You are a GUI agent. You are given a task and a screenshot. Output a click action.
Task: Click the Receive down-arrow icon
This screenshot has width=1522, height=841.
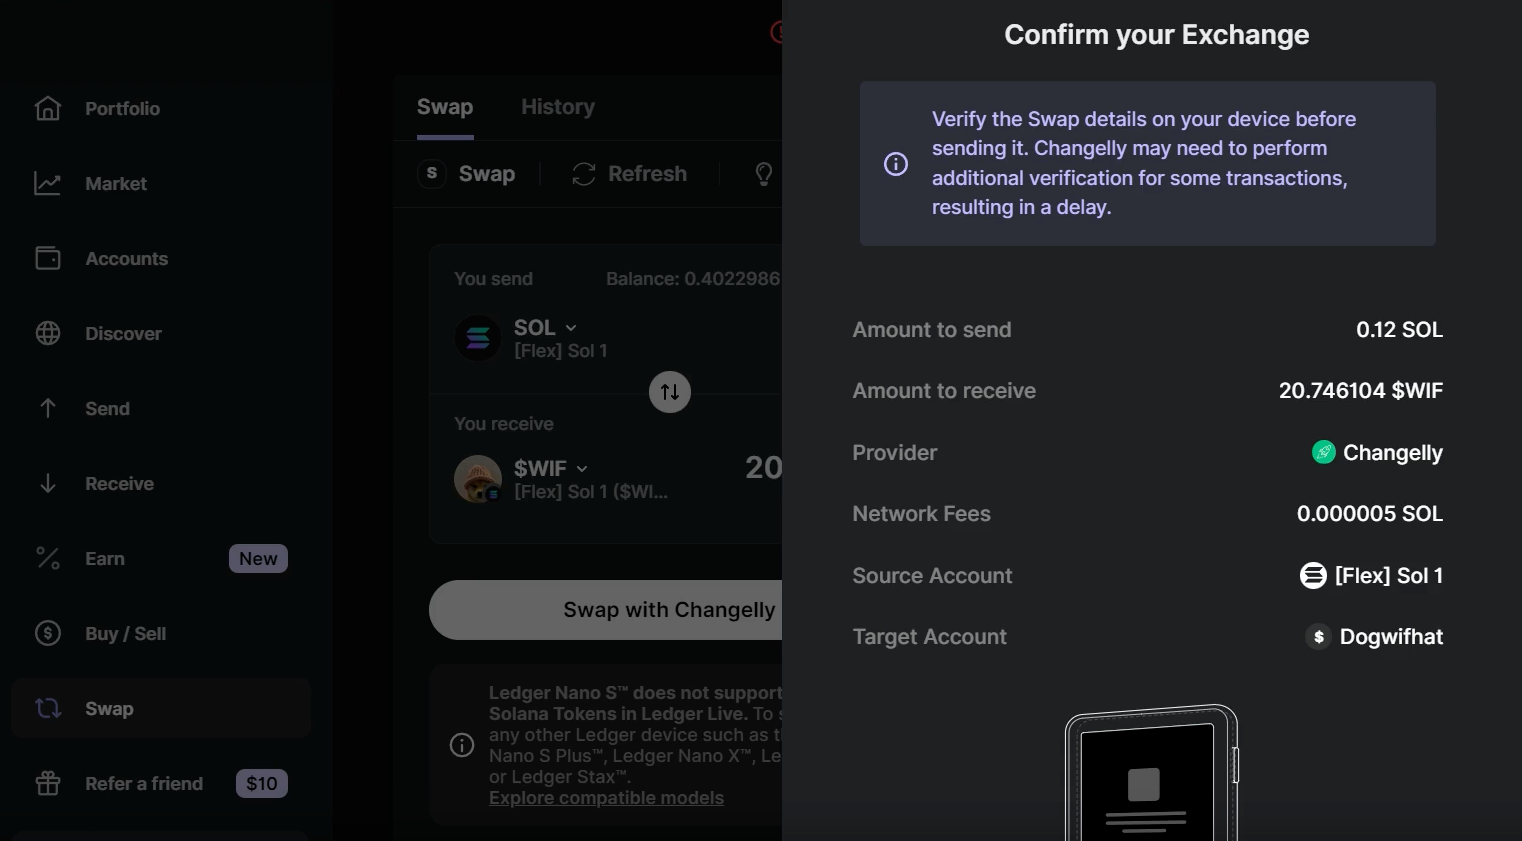48,484
